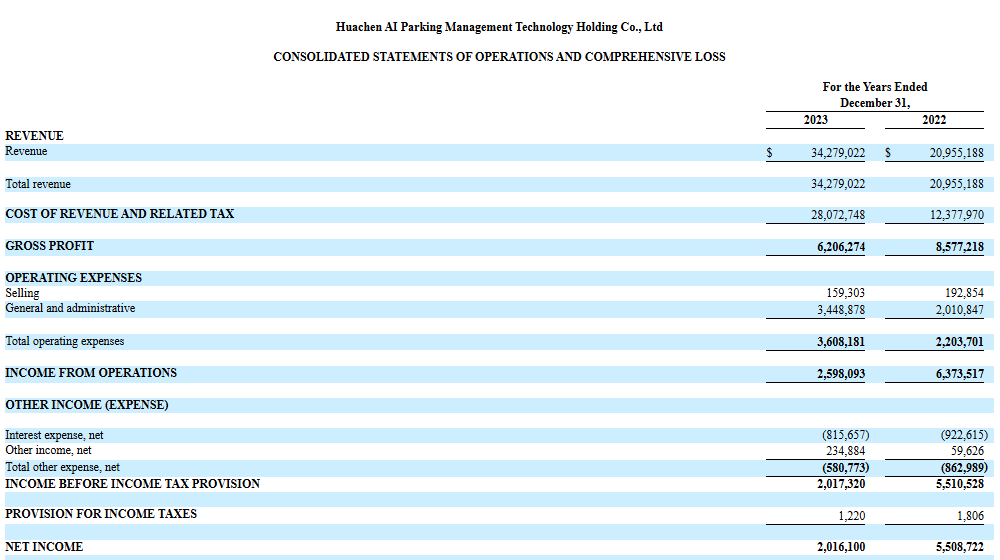Screen dimensions: 1000x560
Task: Click total operating expenses value 3,608,181
Action: click(841, 342)
